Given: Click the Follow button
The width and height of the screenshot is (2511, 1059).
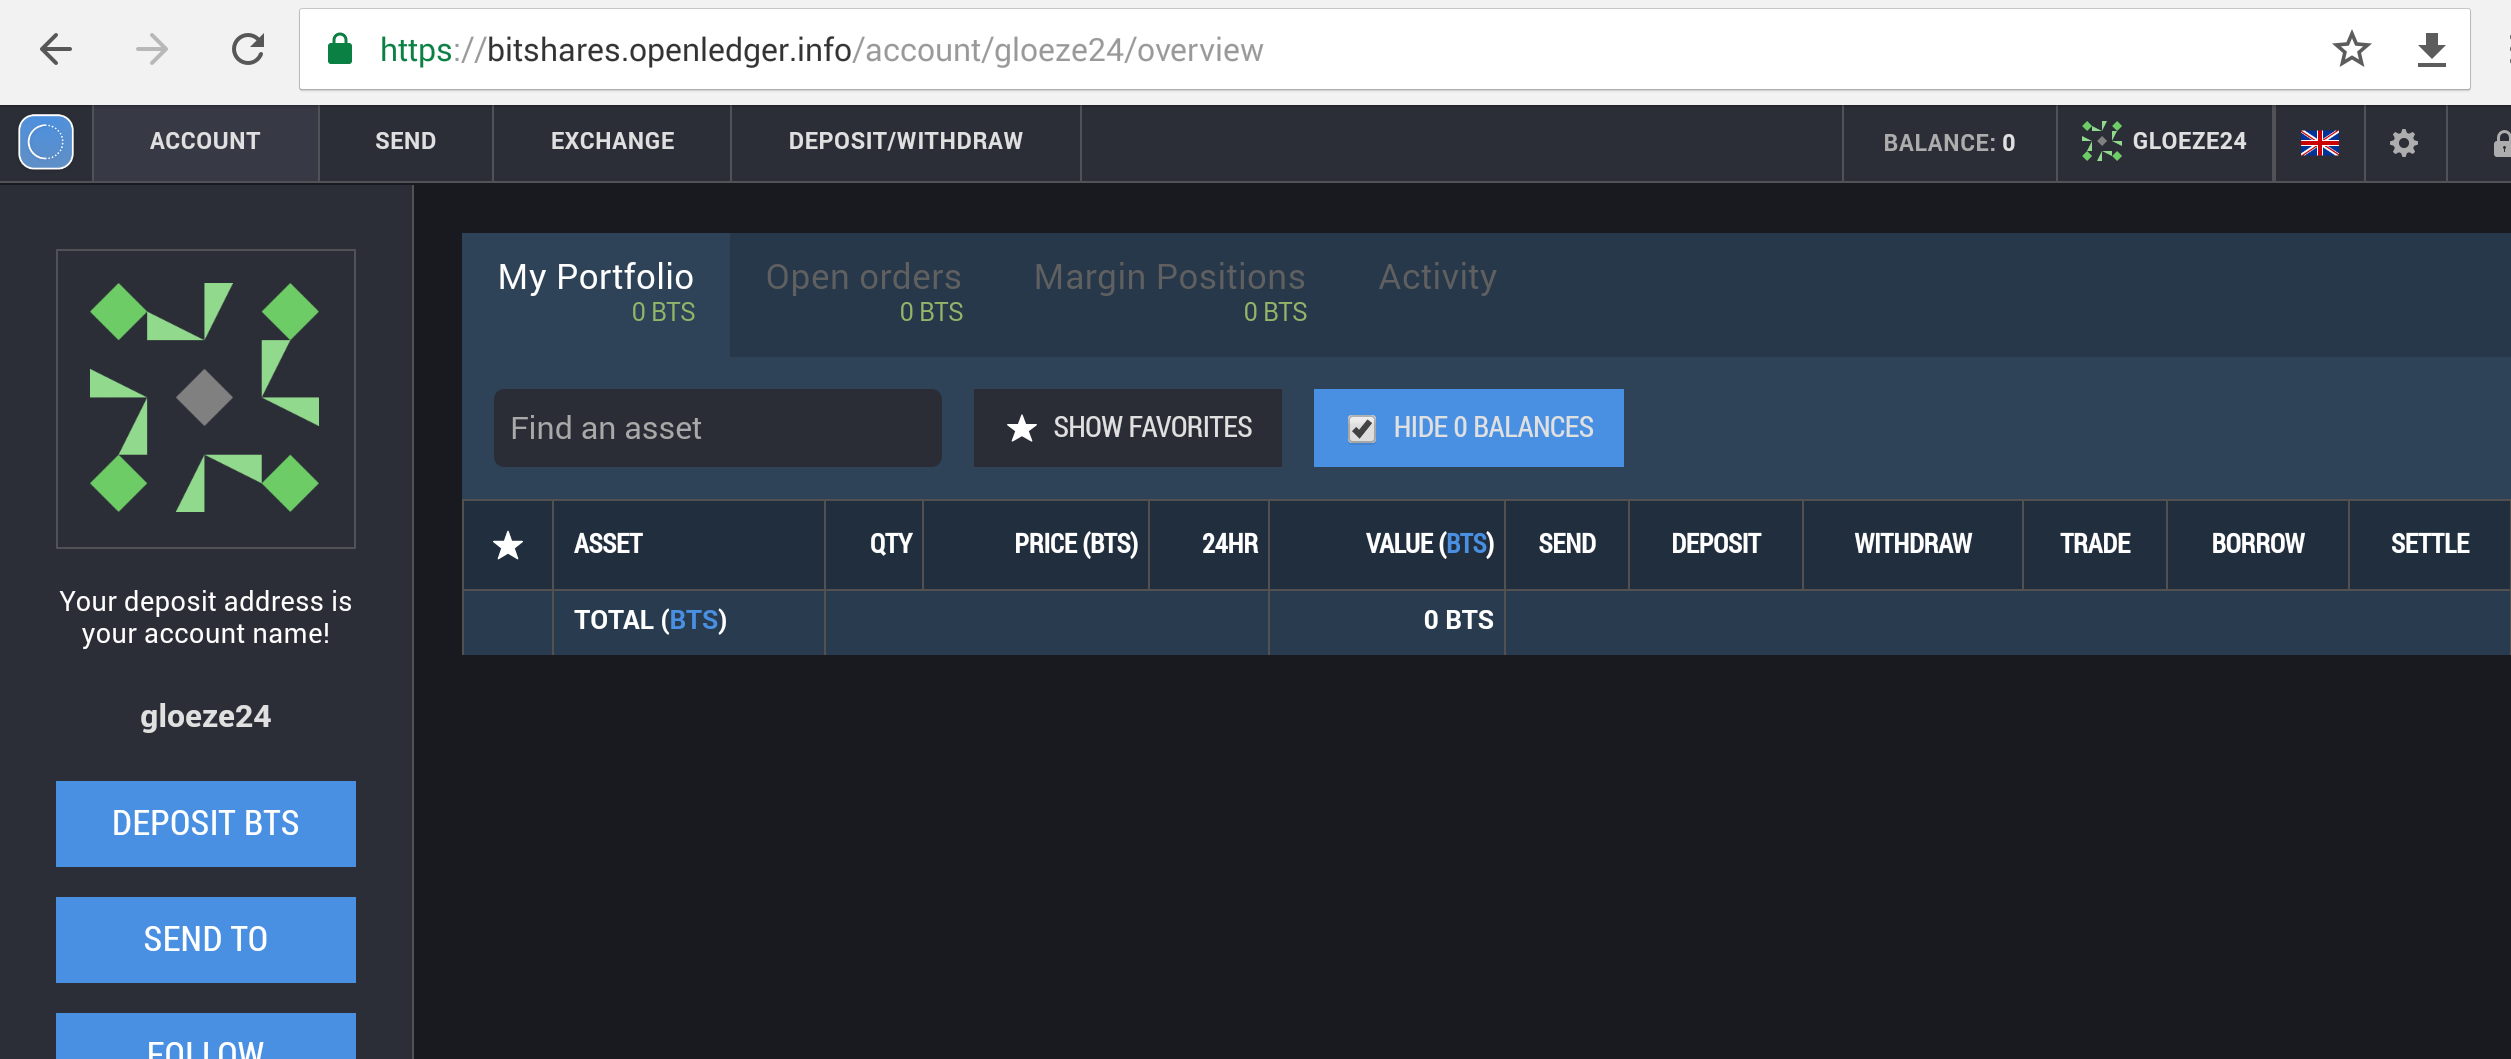Looking at the screenshot, I should point(206,1037).
